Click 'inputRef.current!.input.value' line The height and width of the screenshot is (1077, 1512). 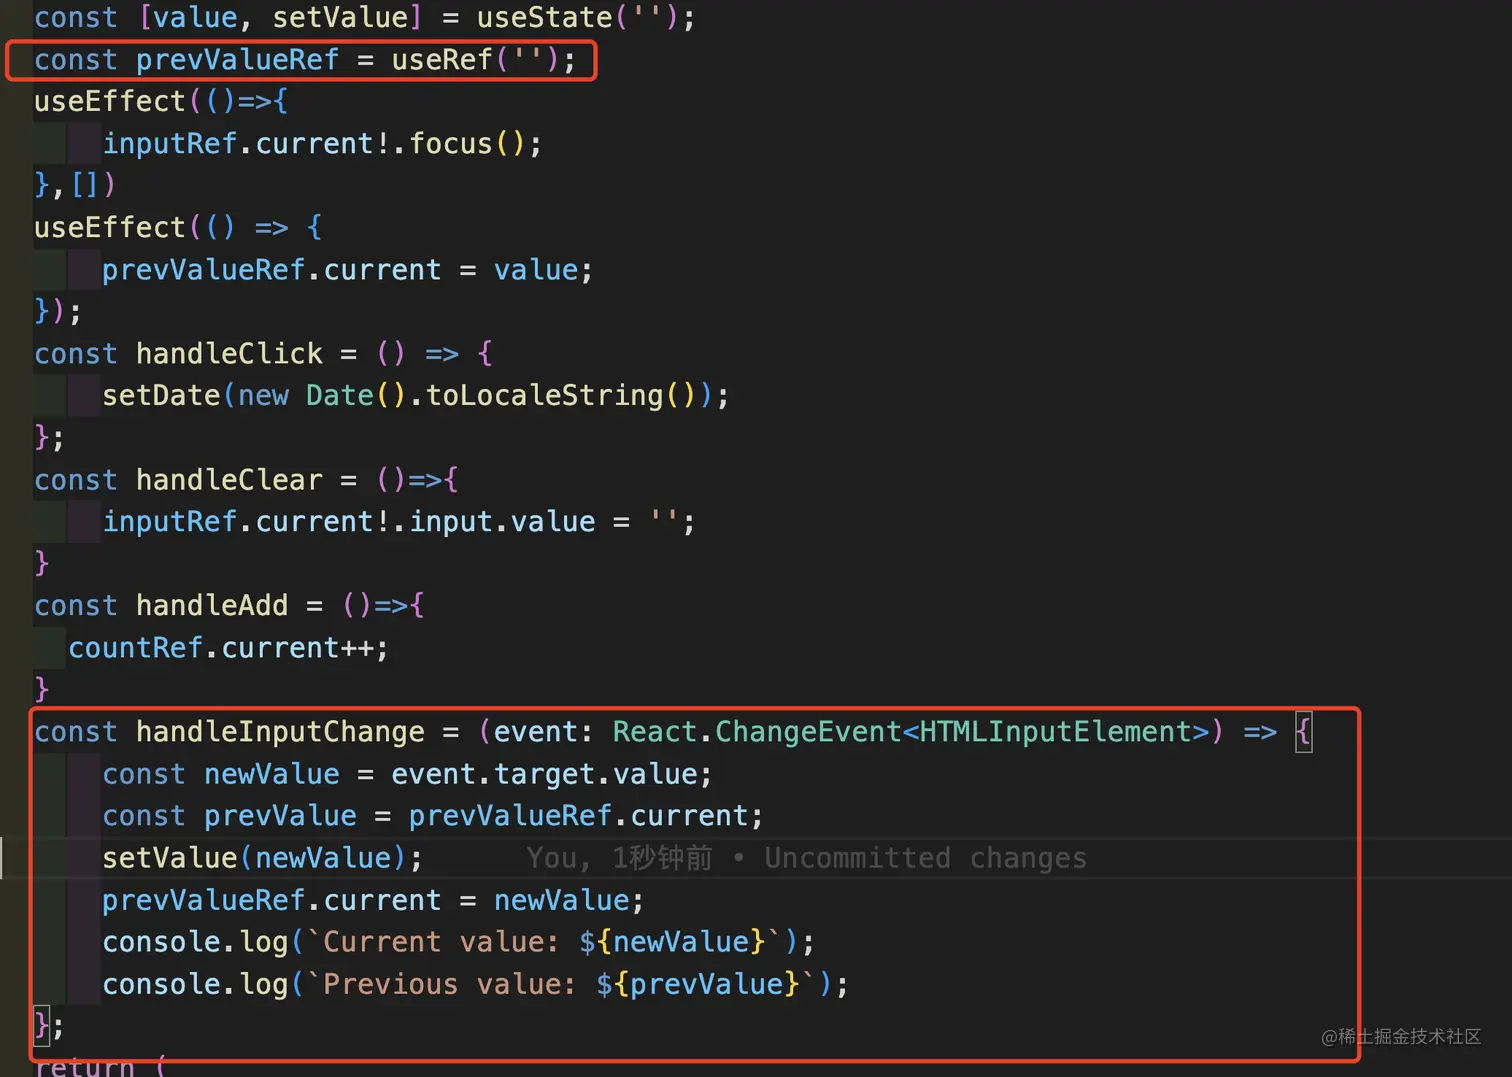click(398, 522)
